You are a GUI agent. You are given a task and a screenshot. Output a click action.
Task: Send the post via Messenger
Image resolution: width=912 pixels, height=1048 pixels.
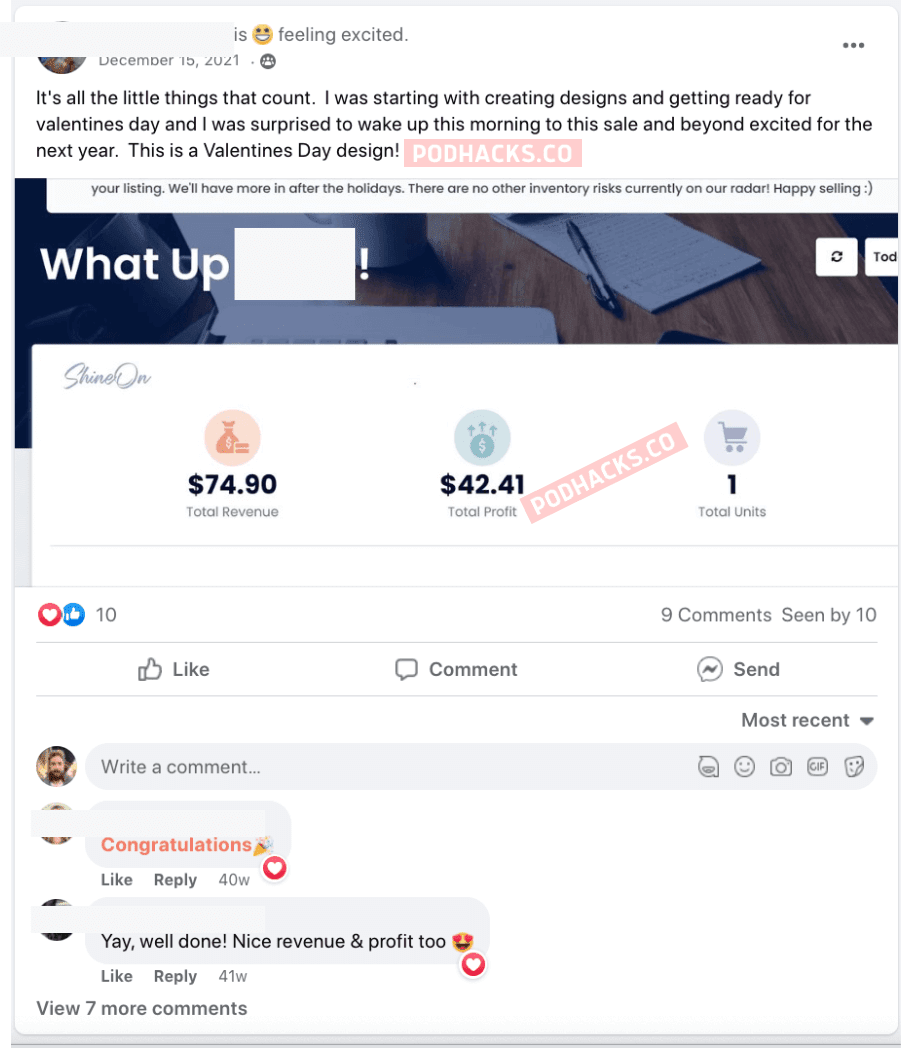tap(738, 669)
